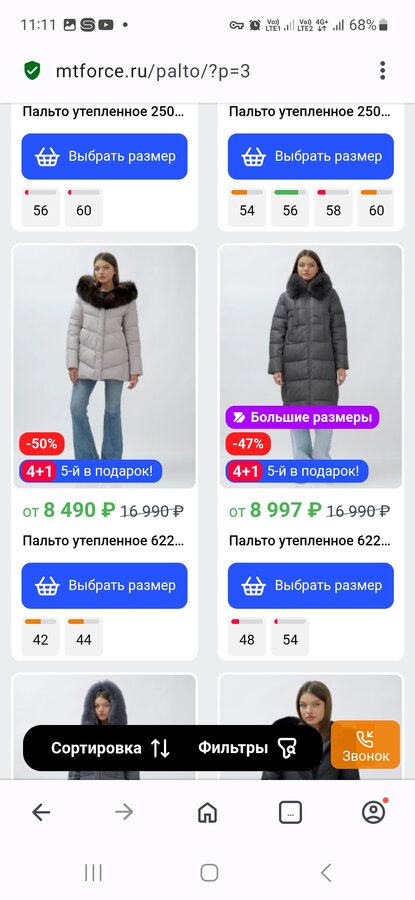Screen dimensions: 415x900
Task: Open the browser tabs switcher
Action: [x=290, y=812]
